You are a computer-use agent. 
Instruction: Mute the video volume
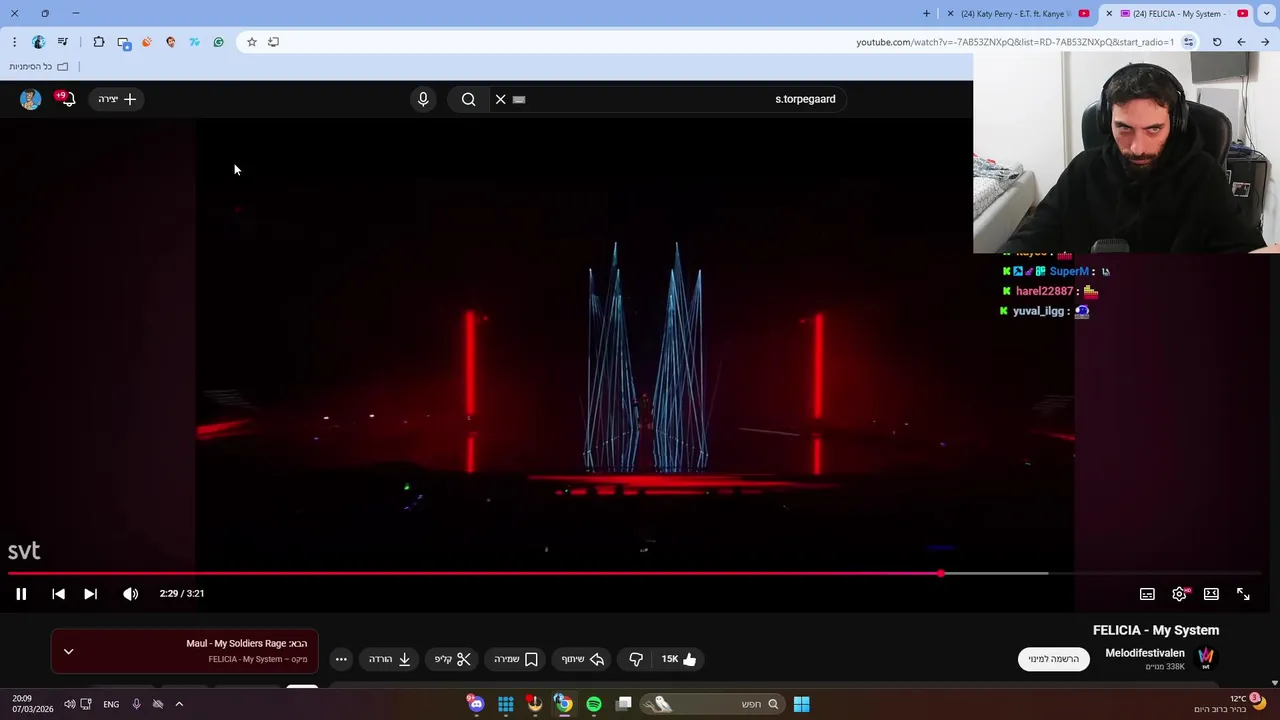tap(130, 594)
